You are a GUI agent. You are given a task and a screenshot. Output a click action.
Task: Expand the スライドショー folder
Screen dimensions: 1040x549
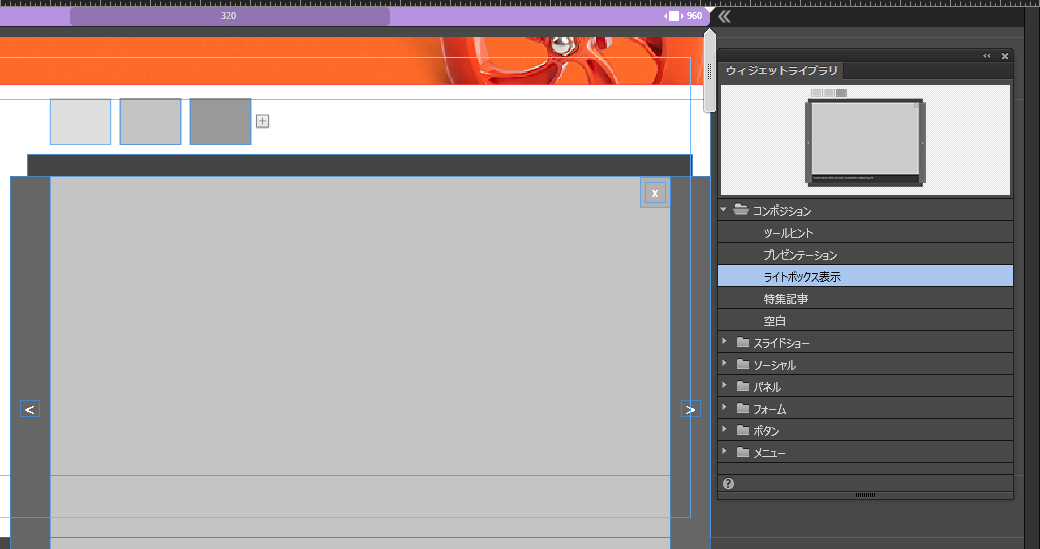tap(724, 342)
